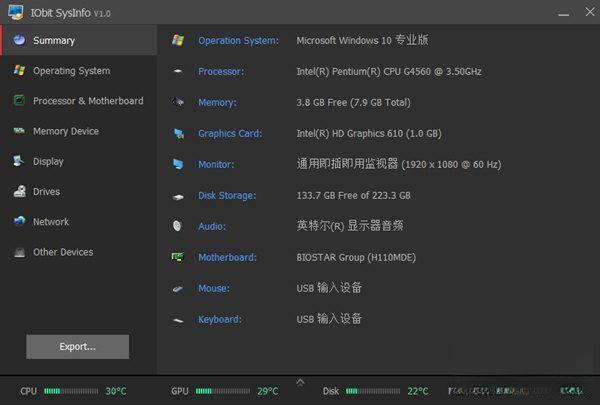The height and width of the screenshot is (405, 600).
Task: Click the Memory: label
Action: click(x=217, y=103)
